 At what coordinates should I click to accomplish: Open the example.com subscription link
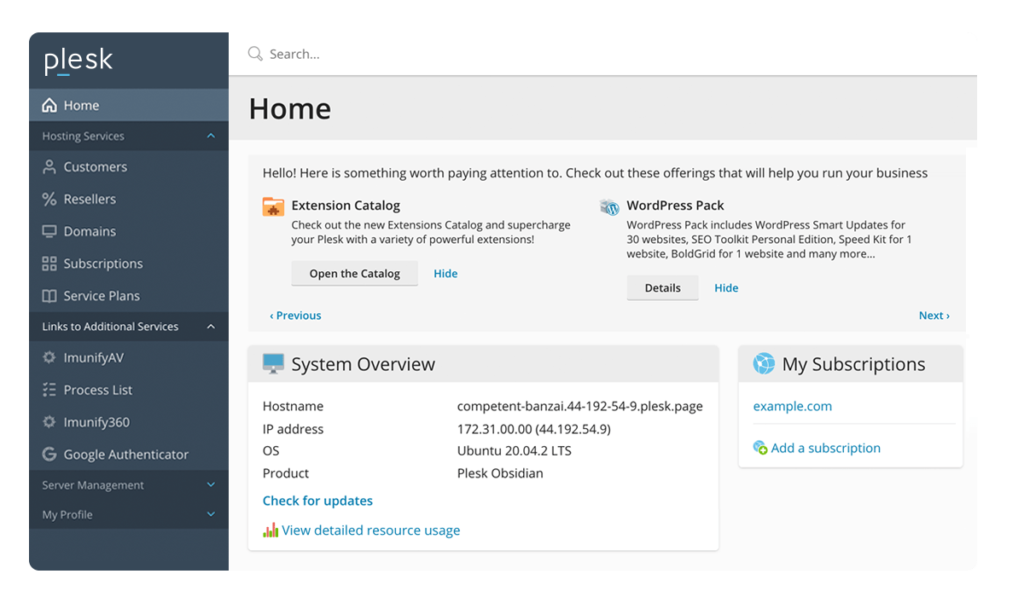tap(792, 406)
